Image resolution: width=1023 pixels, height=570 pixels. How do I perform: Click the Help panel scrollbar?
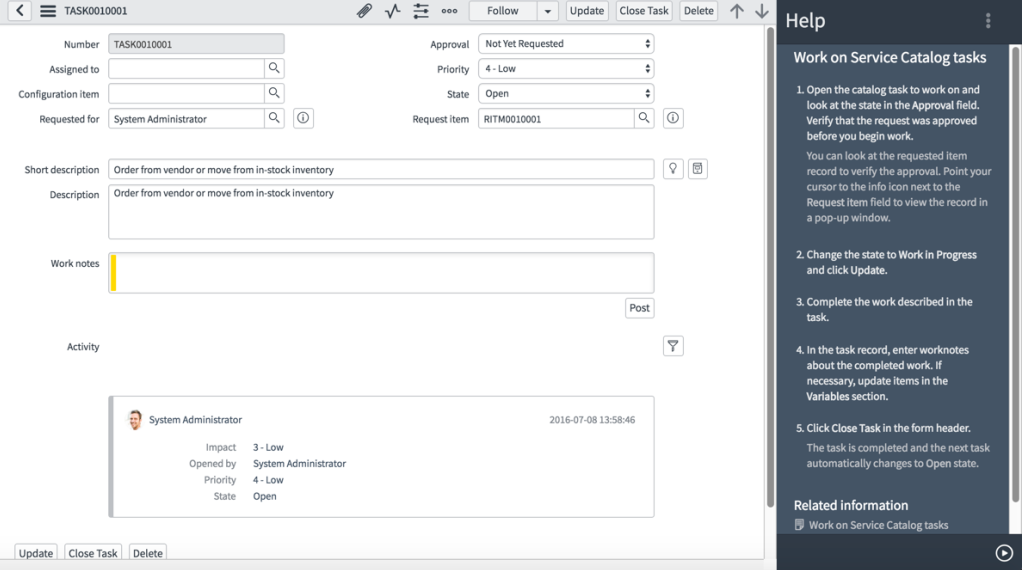(x=1015, y=274)
